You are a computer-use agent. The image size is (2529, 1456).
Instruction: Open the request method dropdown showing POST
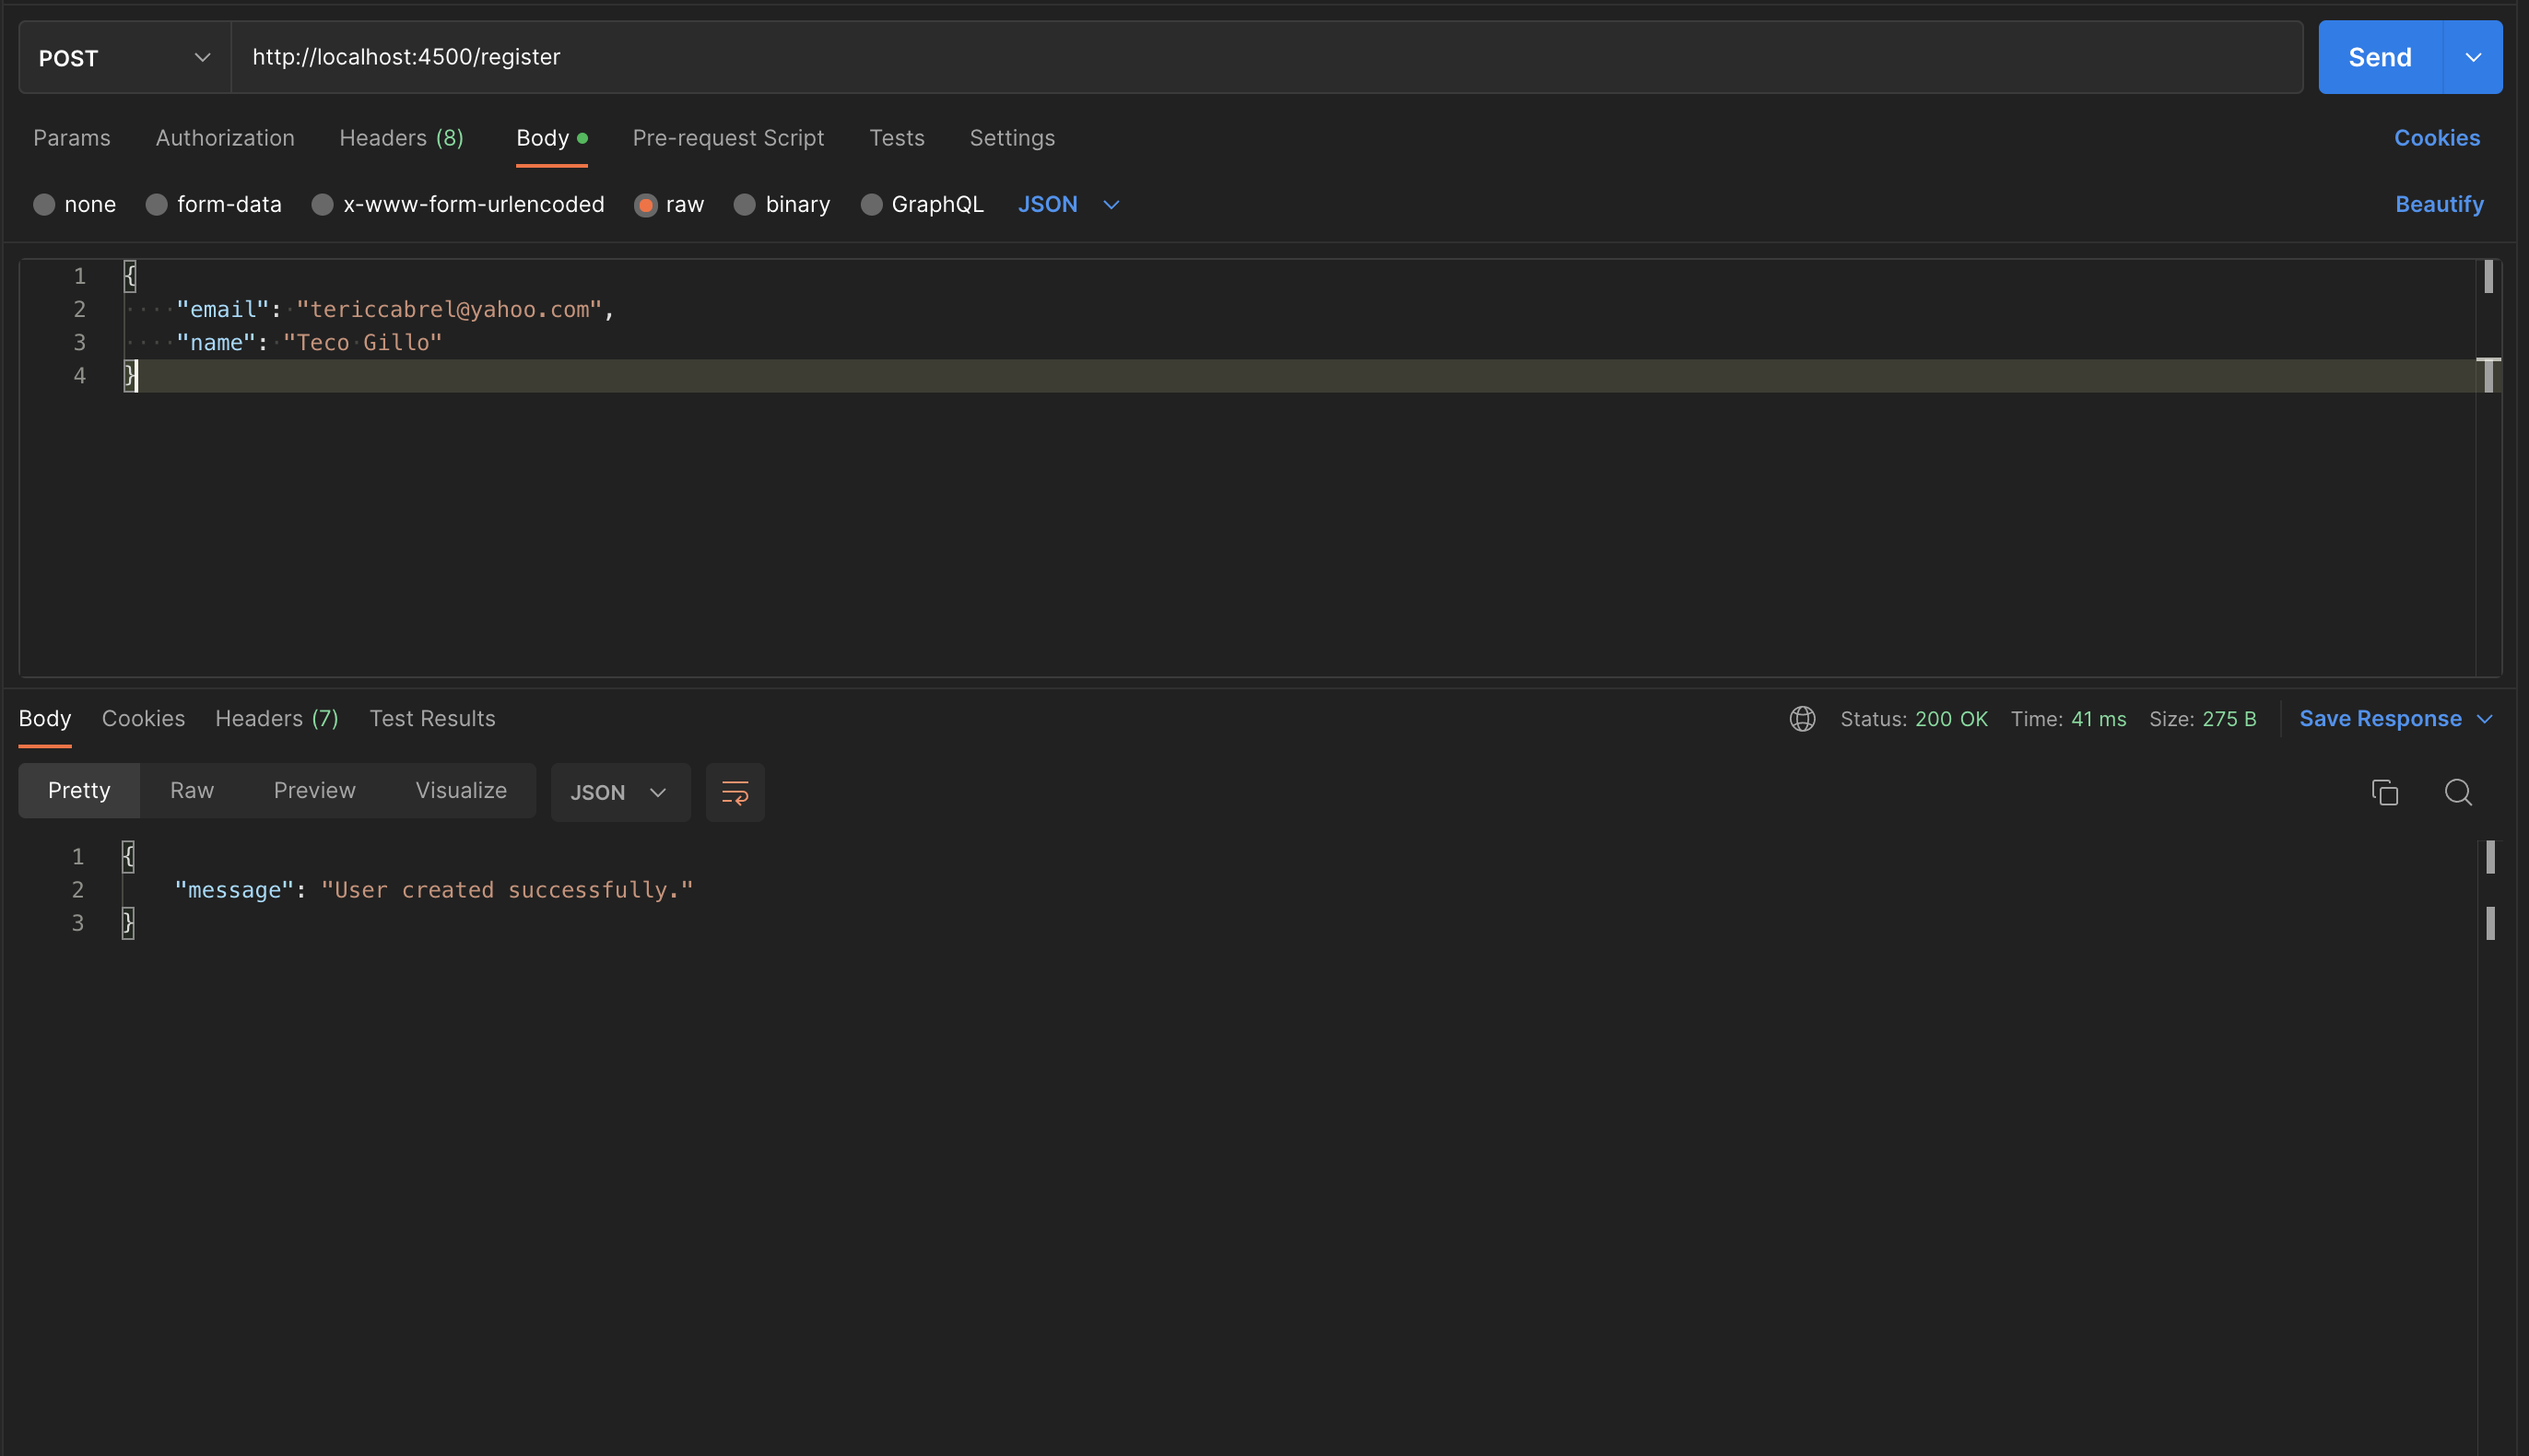[x=122, y=57]
